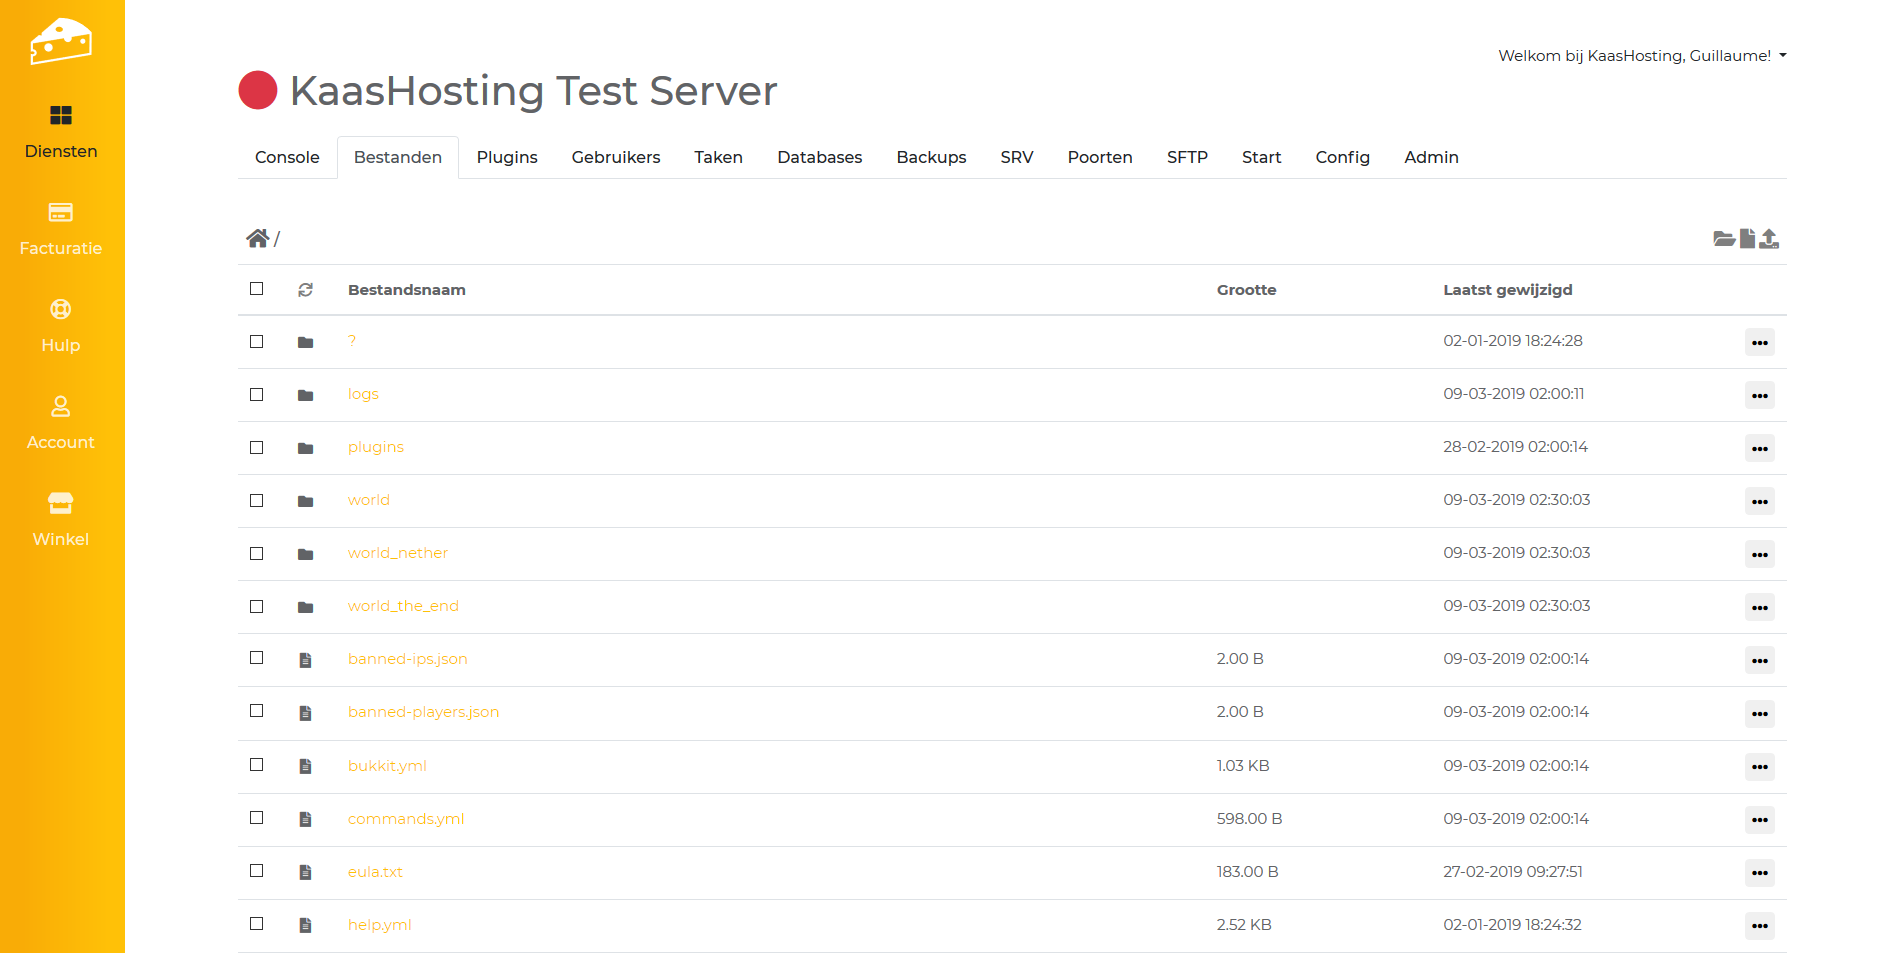Go to the Winkel shop
The height and width of the screenshot is (953, 1898).
click(61, 520)
